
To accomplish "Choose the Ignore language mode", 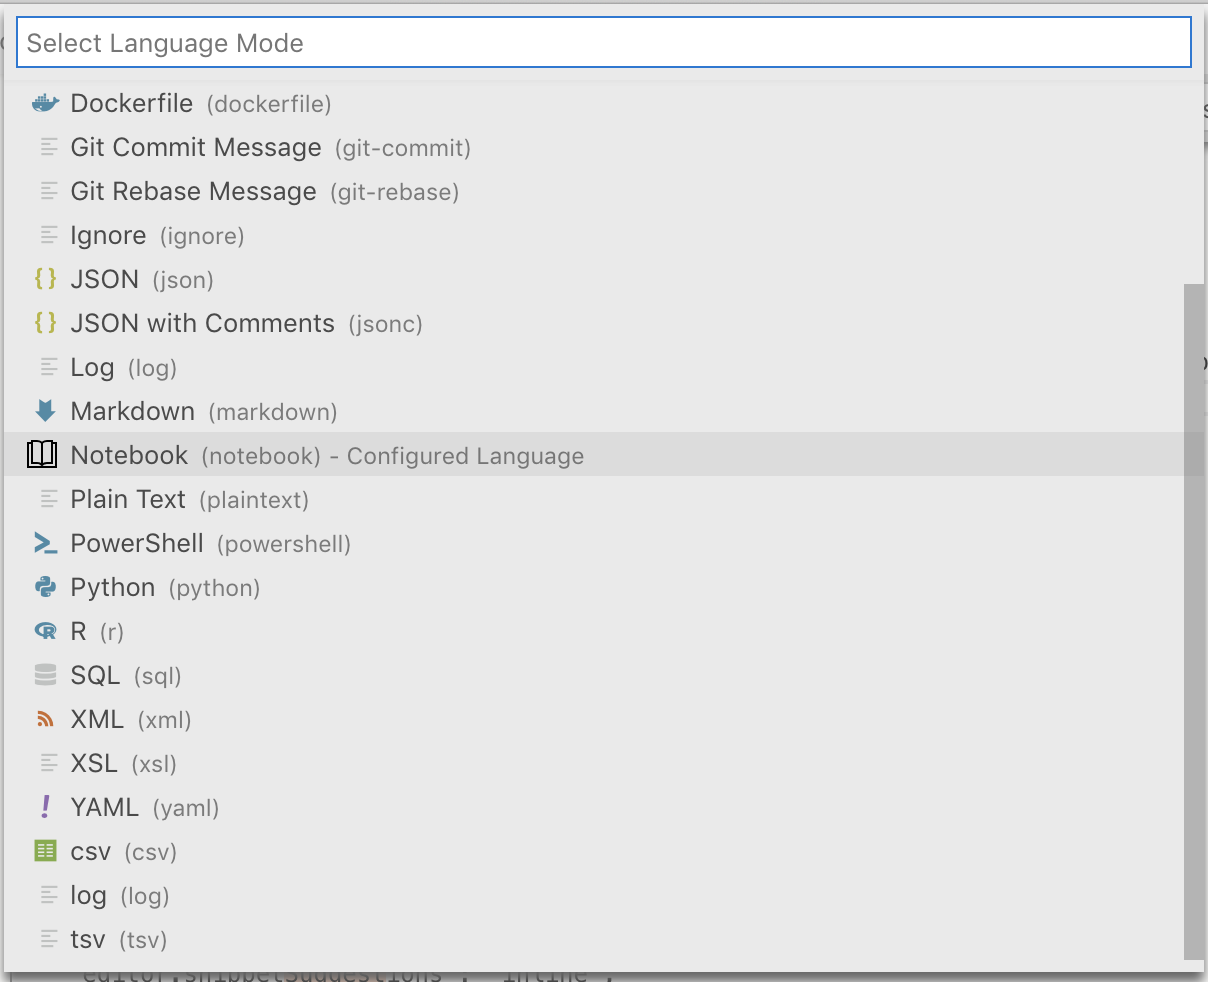I will click(x=108, y=235).
